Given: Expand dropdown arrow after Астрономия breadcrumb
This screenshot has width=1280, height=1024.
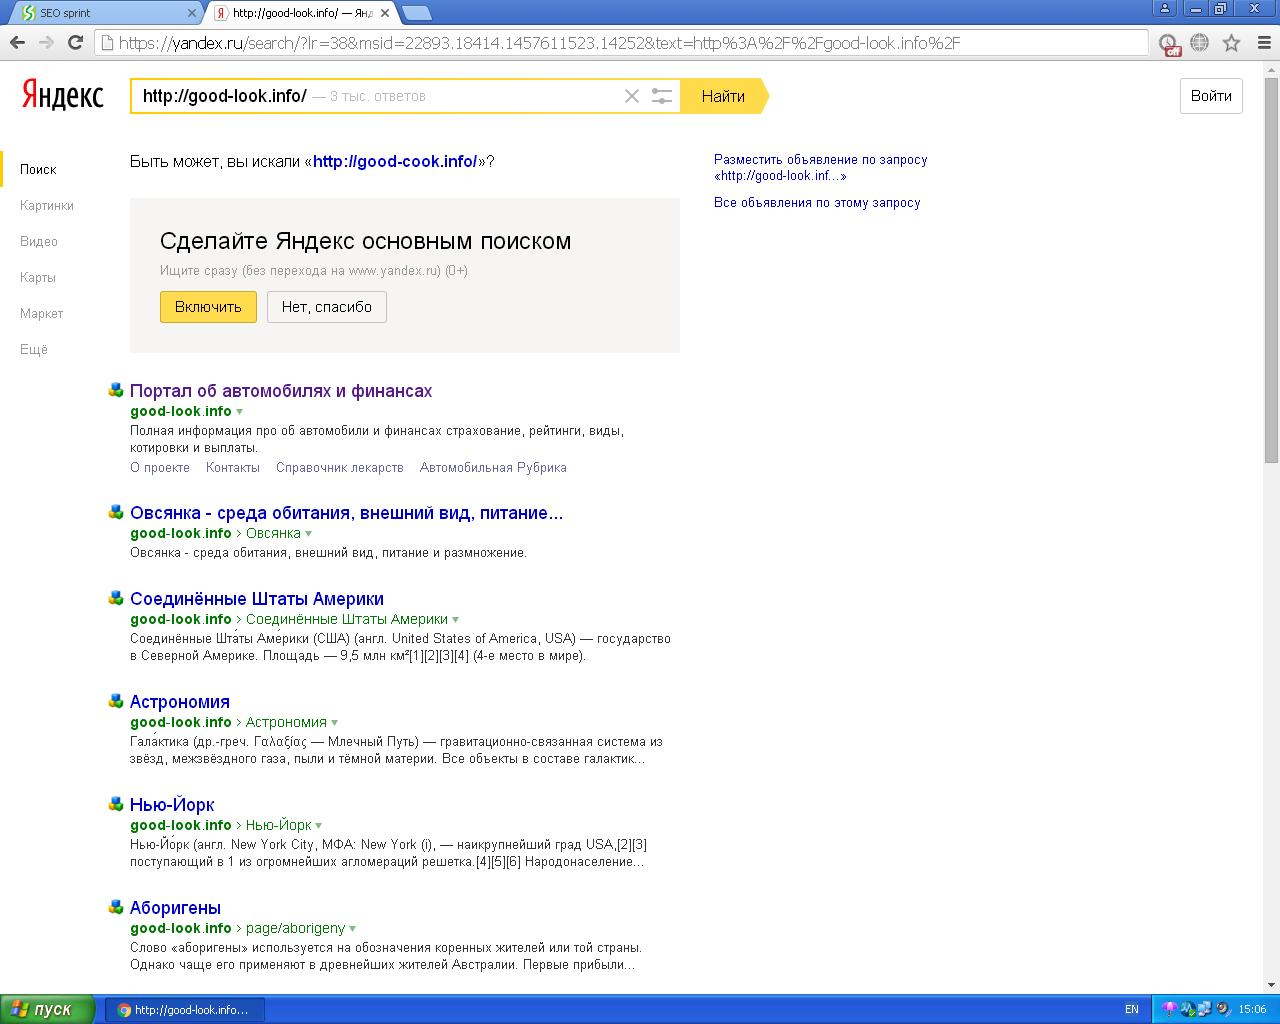Looking at the screenshot, I should pos(334,723).
